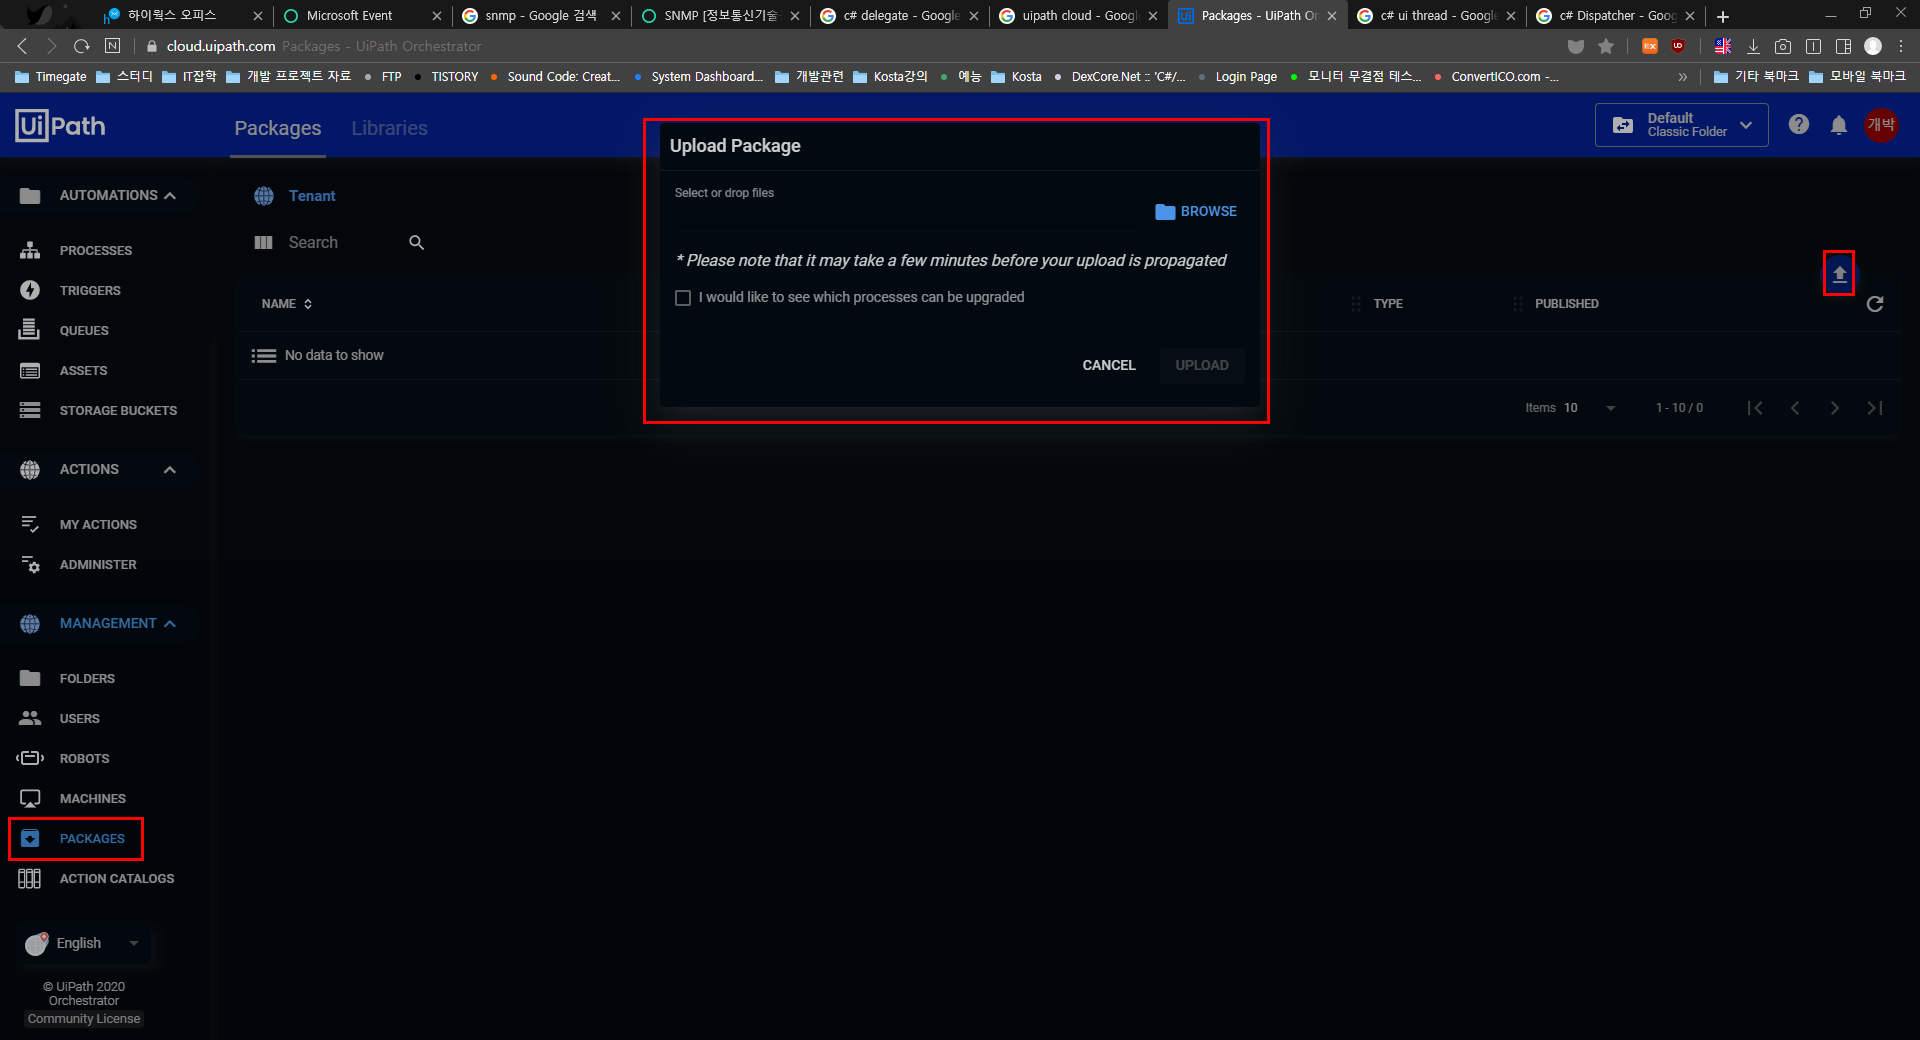Switch to c# Dispatcher browser tab
This screenshot has height=1040, width=1920.
click(x=1615, y=16)
